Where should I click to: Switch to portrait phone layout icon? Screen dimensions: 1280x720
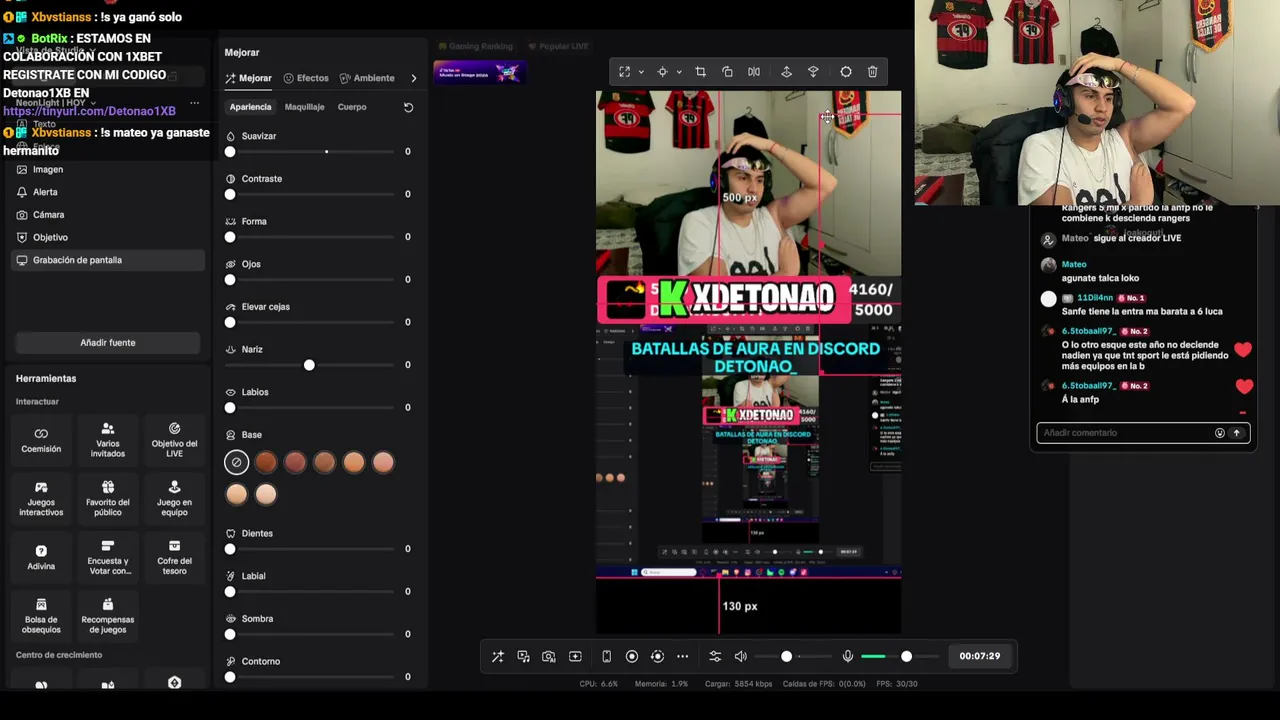(606, 656)
